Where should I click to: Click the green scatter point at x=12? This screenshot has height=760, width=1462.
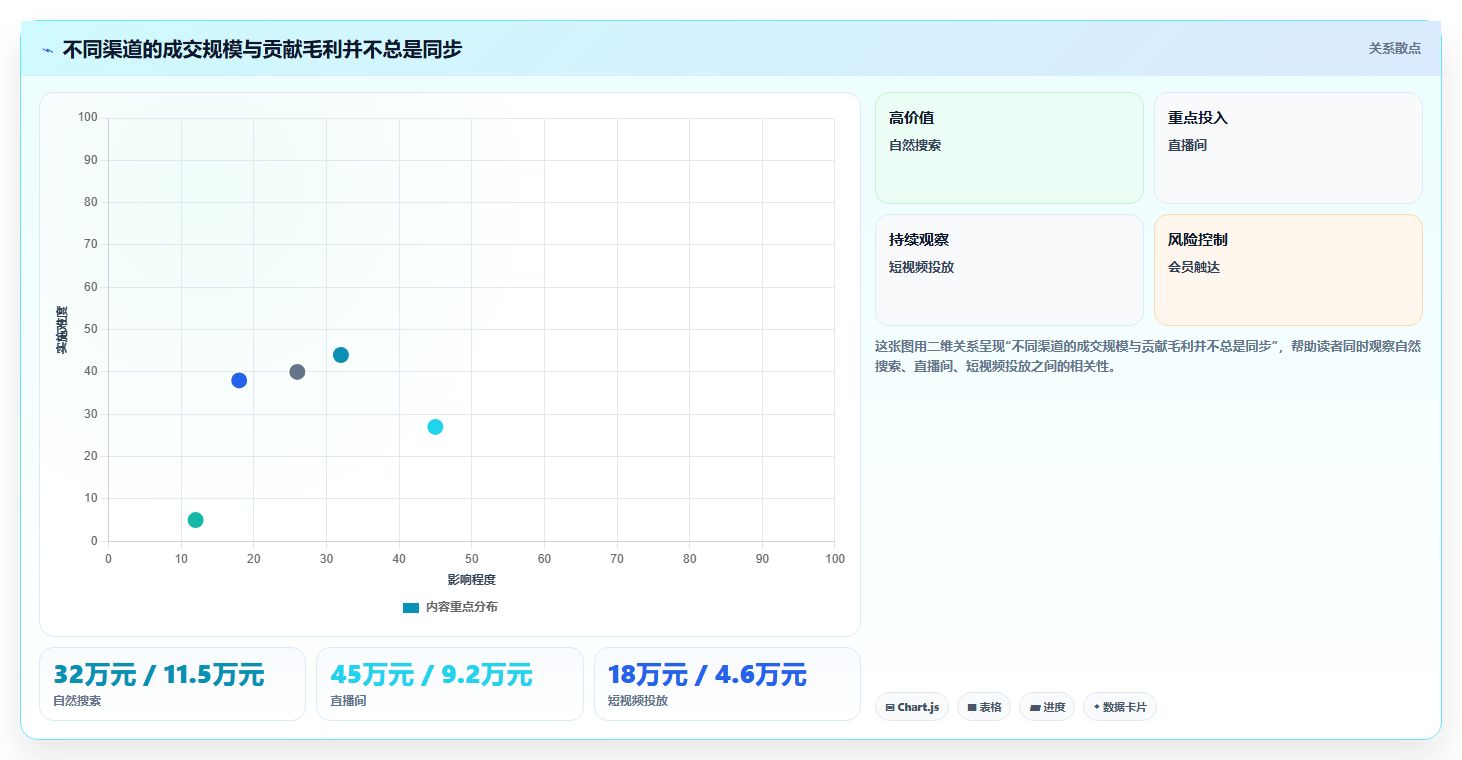click(196, 520)
